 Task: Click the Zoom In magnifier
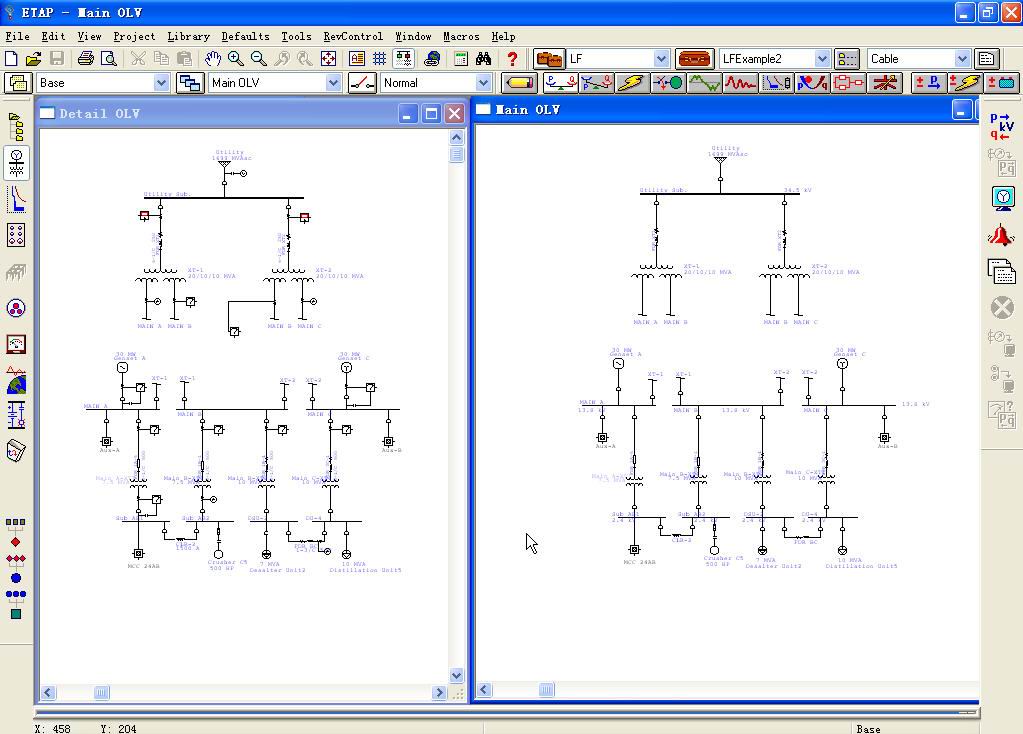click(236, 59)
